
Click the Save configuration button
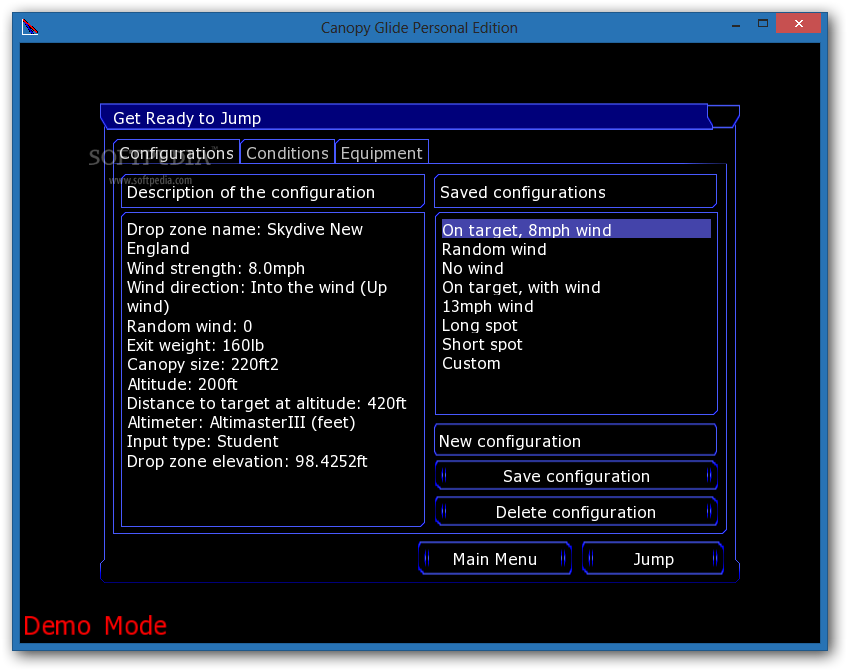pos(576,476)
